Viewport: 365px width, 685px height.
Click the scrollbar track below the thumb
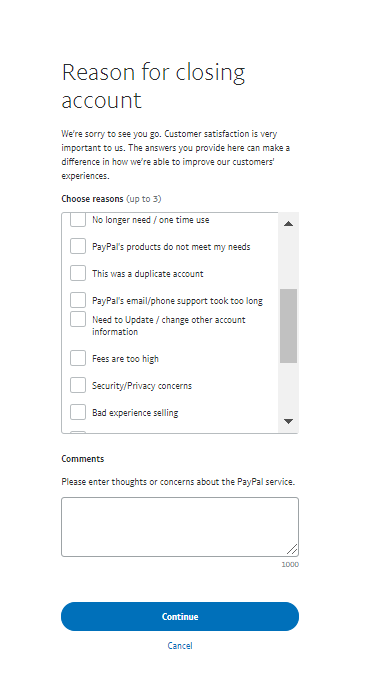click(288, 387)
